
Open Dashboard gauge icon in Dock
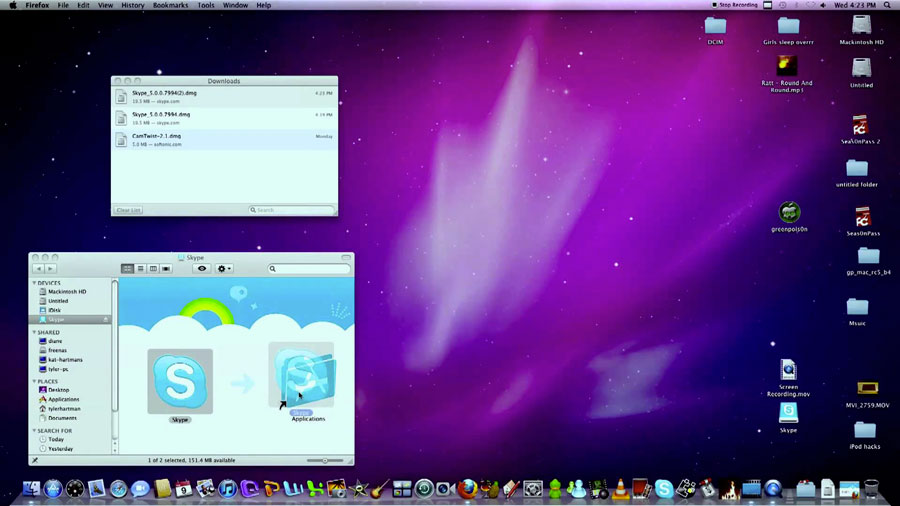[75, 489]
